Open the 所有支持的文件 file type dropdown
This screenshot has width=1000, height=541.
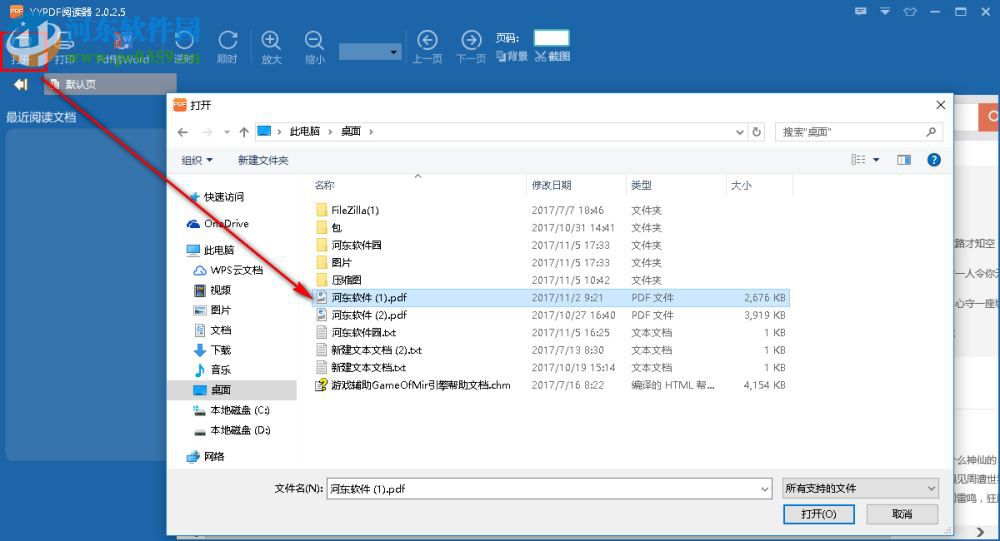(x=861, y=489)
